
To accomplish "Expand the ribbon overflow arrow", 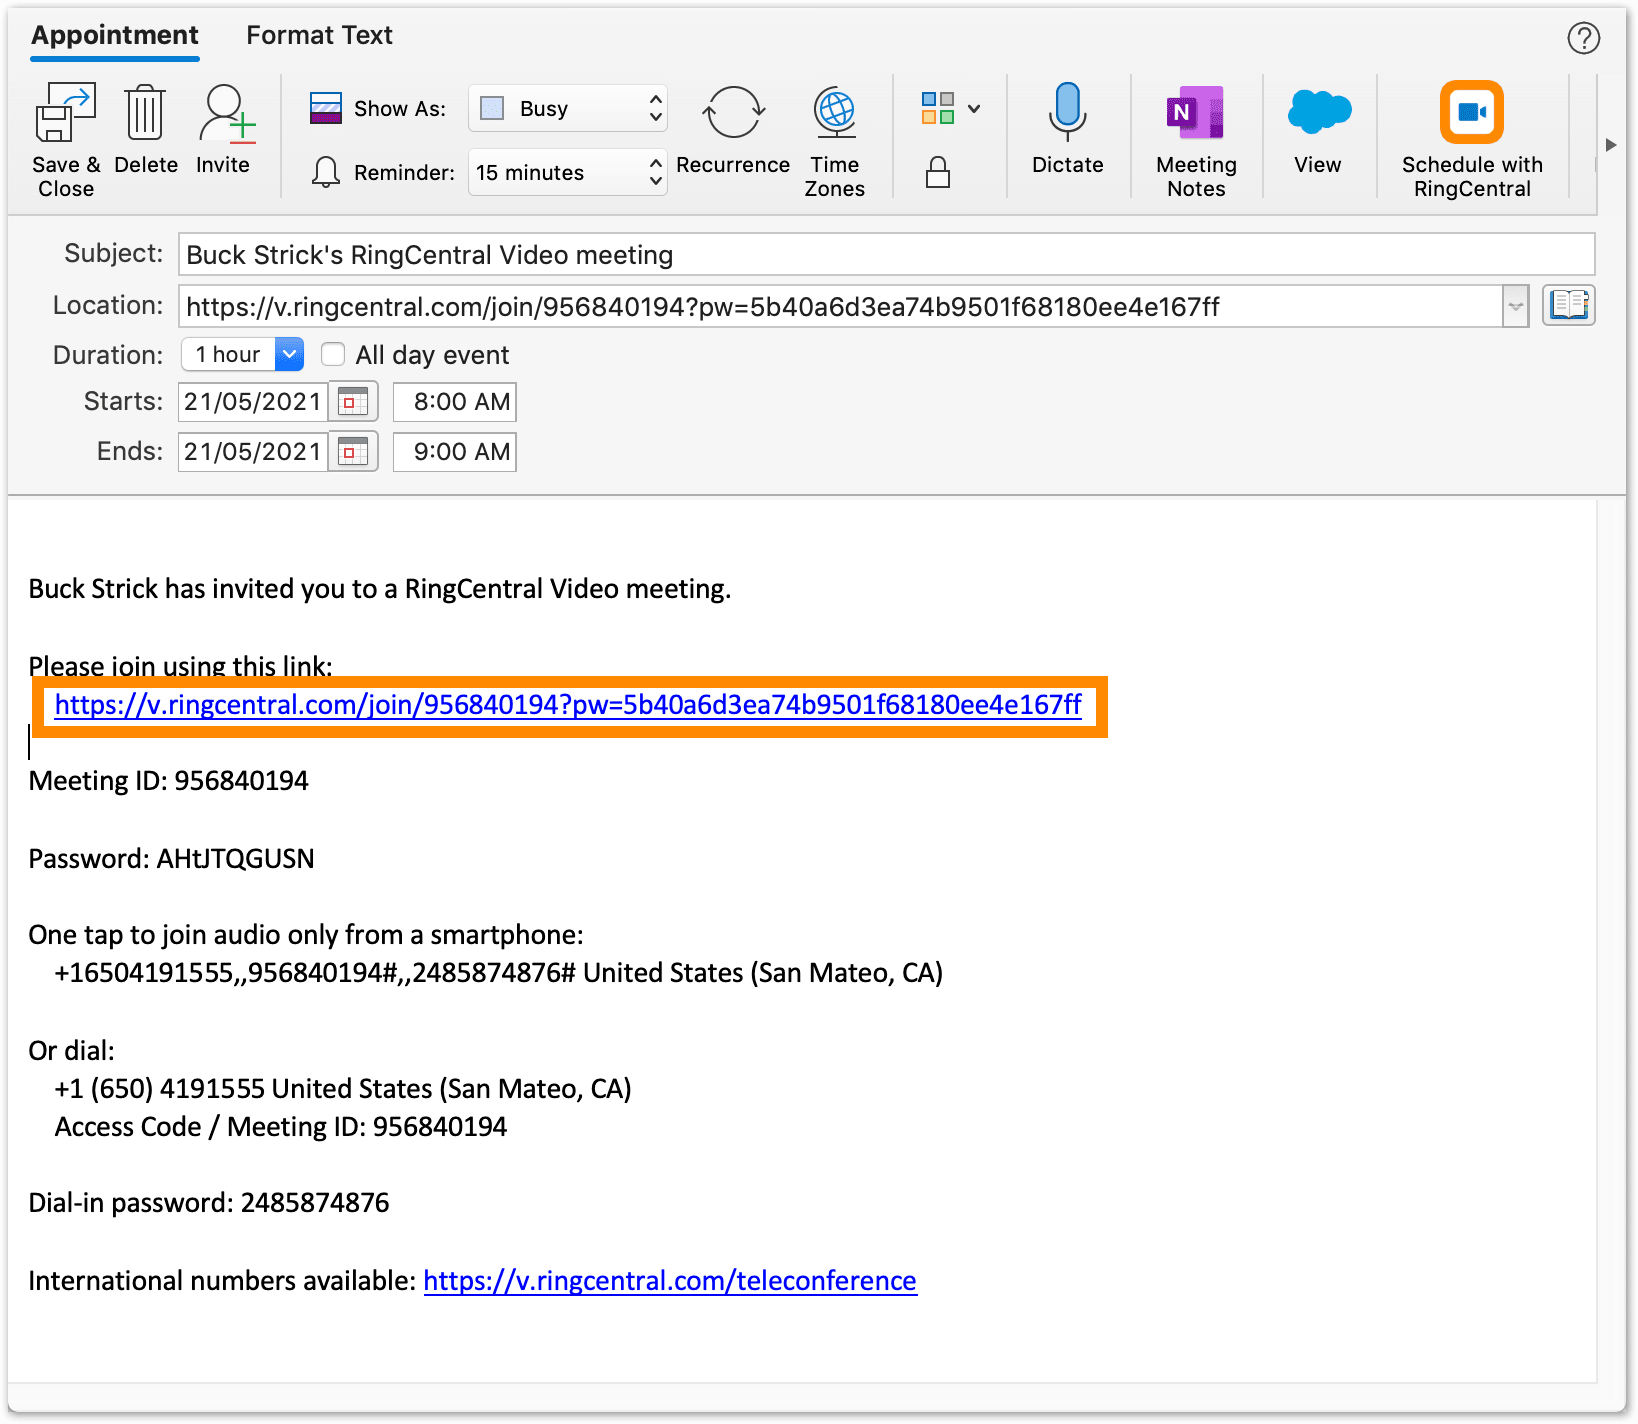I will [x=1610, y=145].
